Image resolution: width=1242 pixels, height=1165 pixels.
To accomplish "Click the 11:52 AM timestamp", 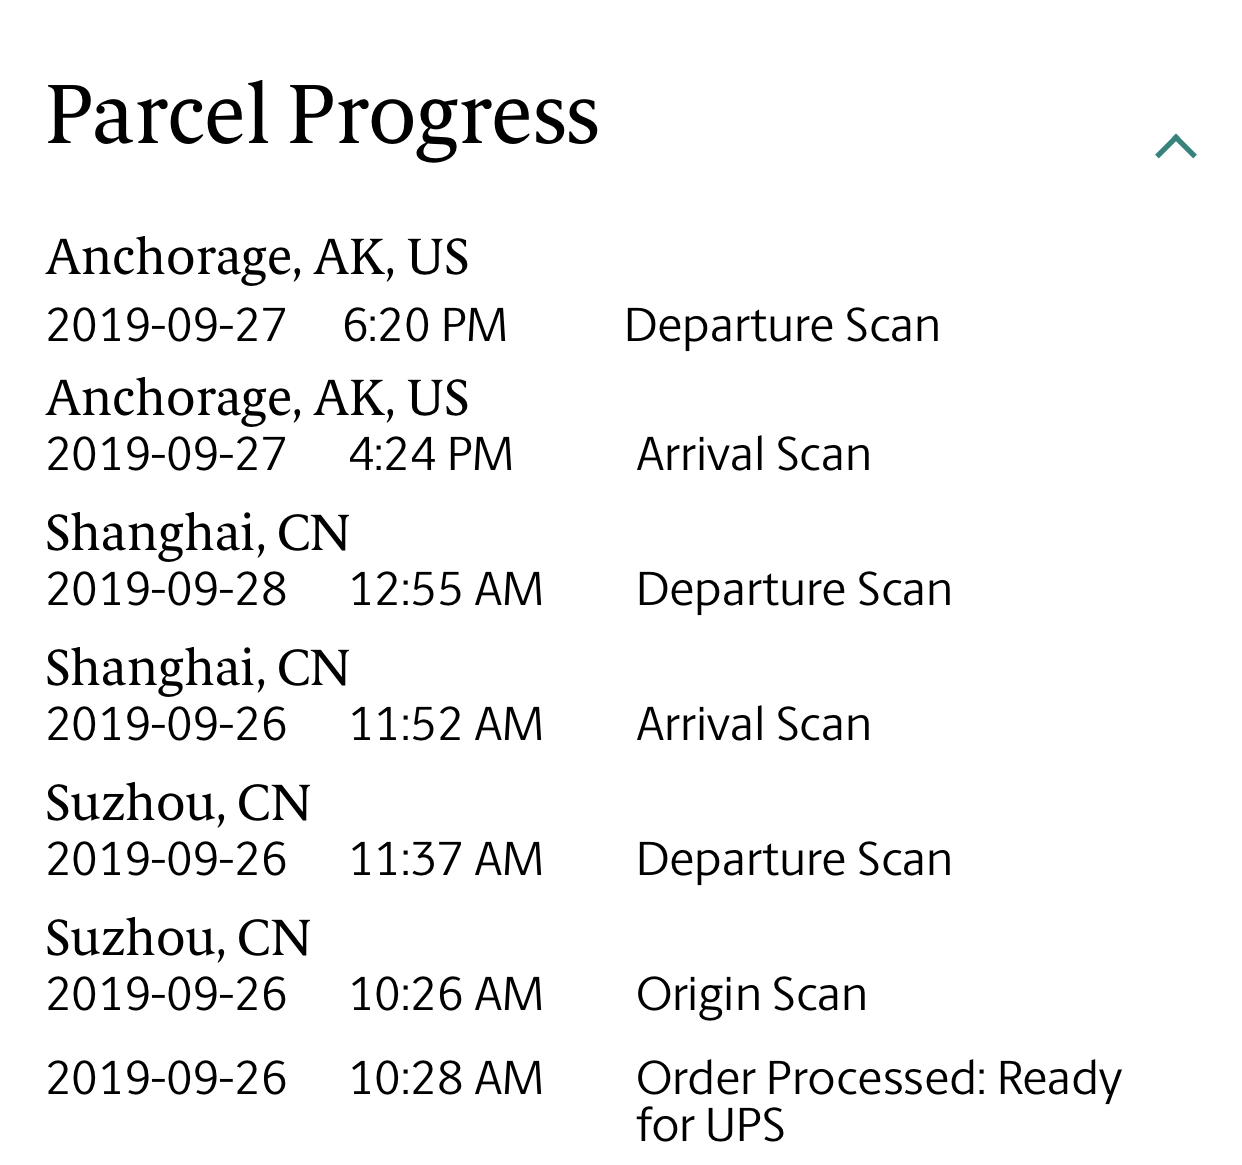I will (x=446, y=725).
